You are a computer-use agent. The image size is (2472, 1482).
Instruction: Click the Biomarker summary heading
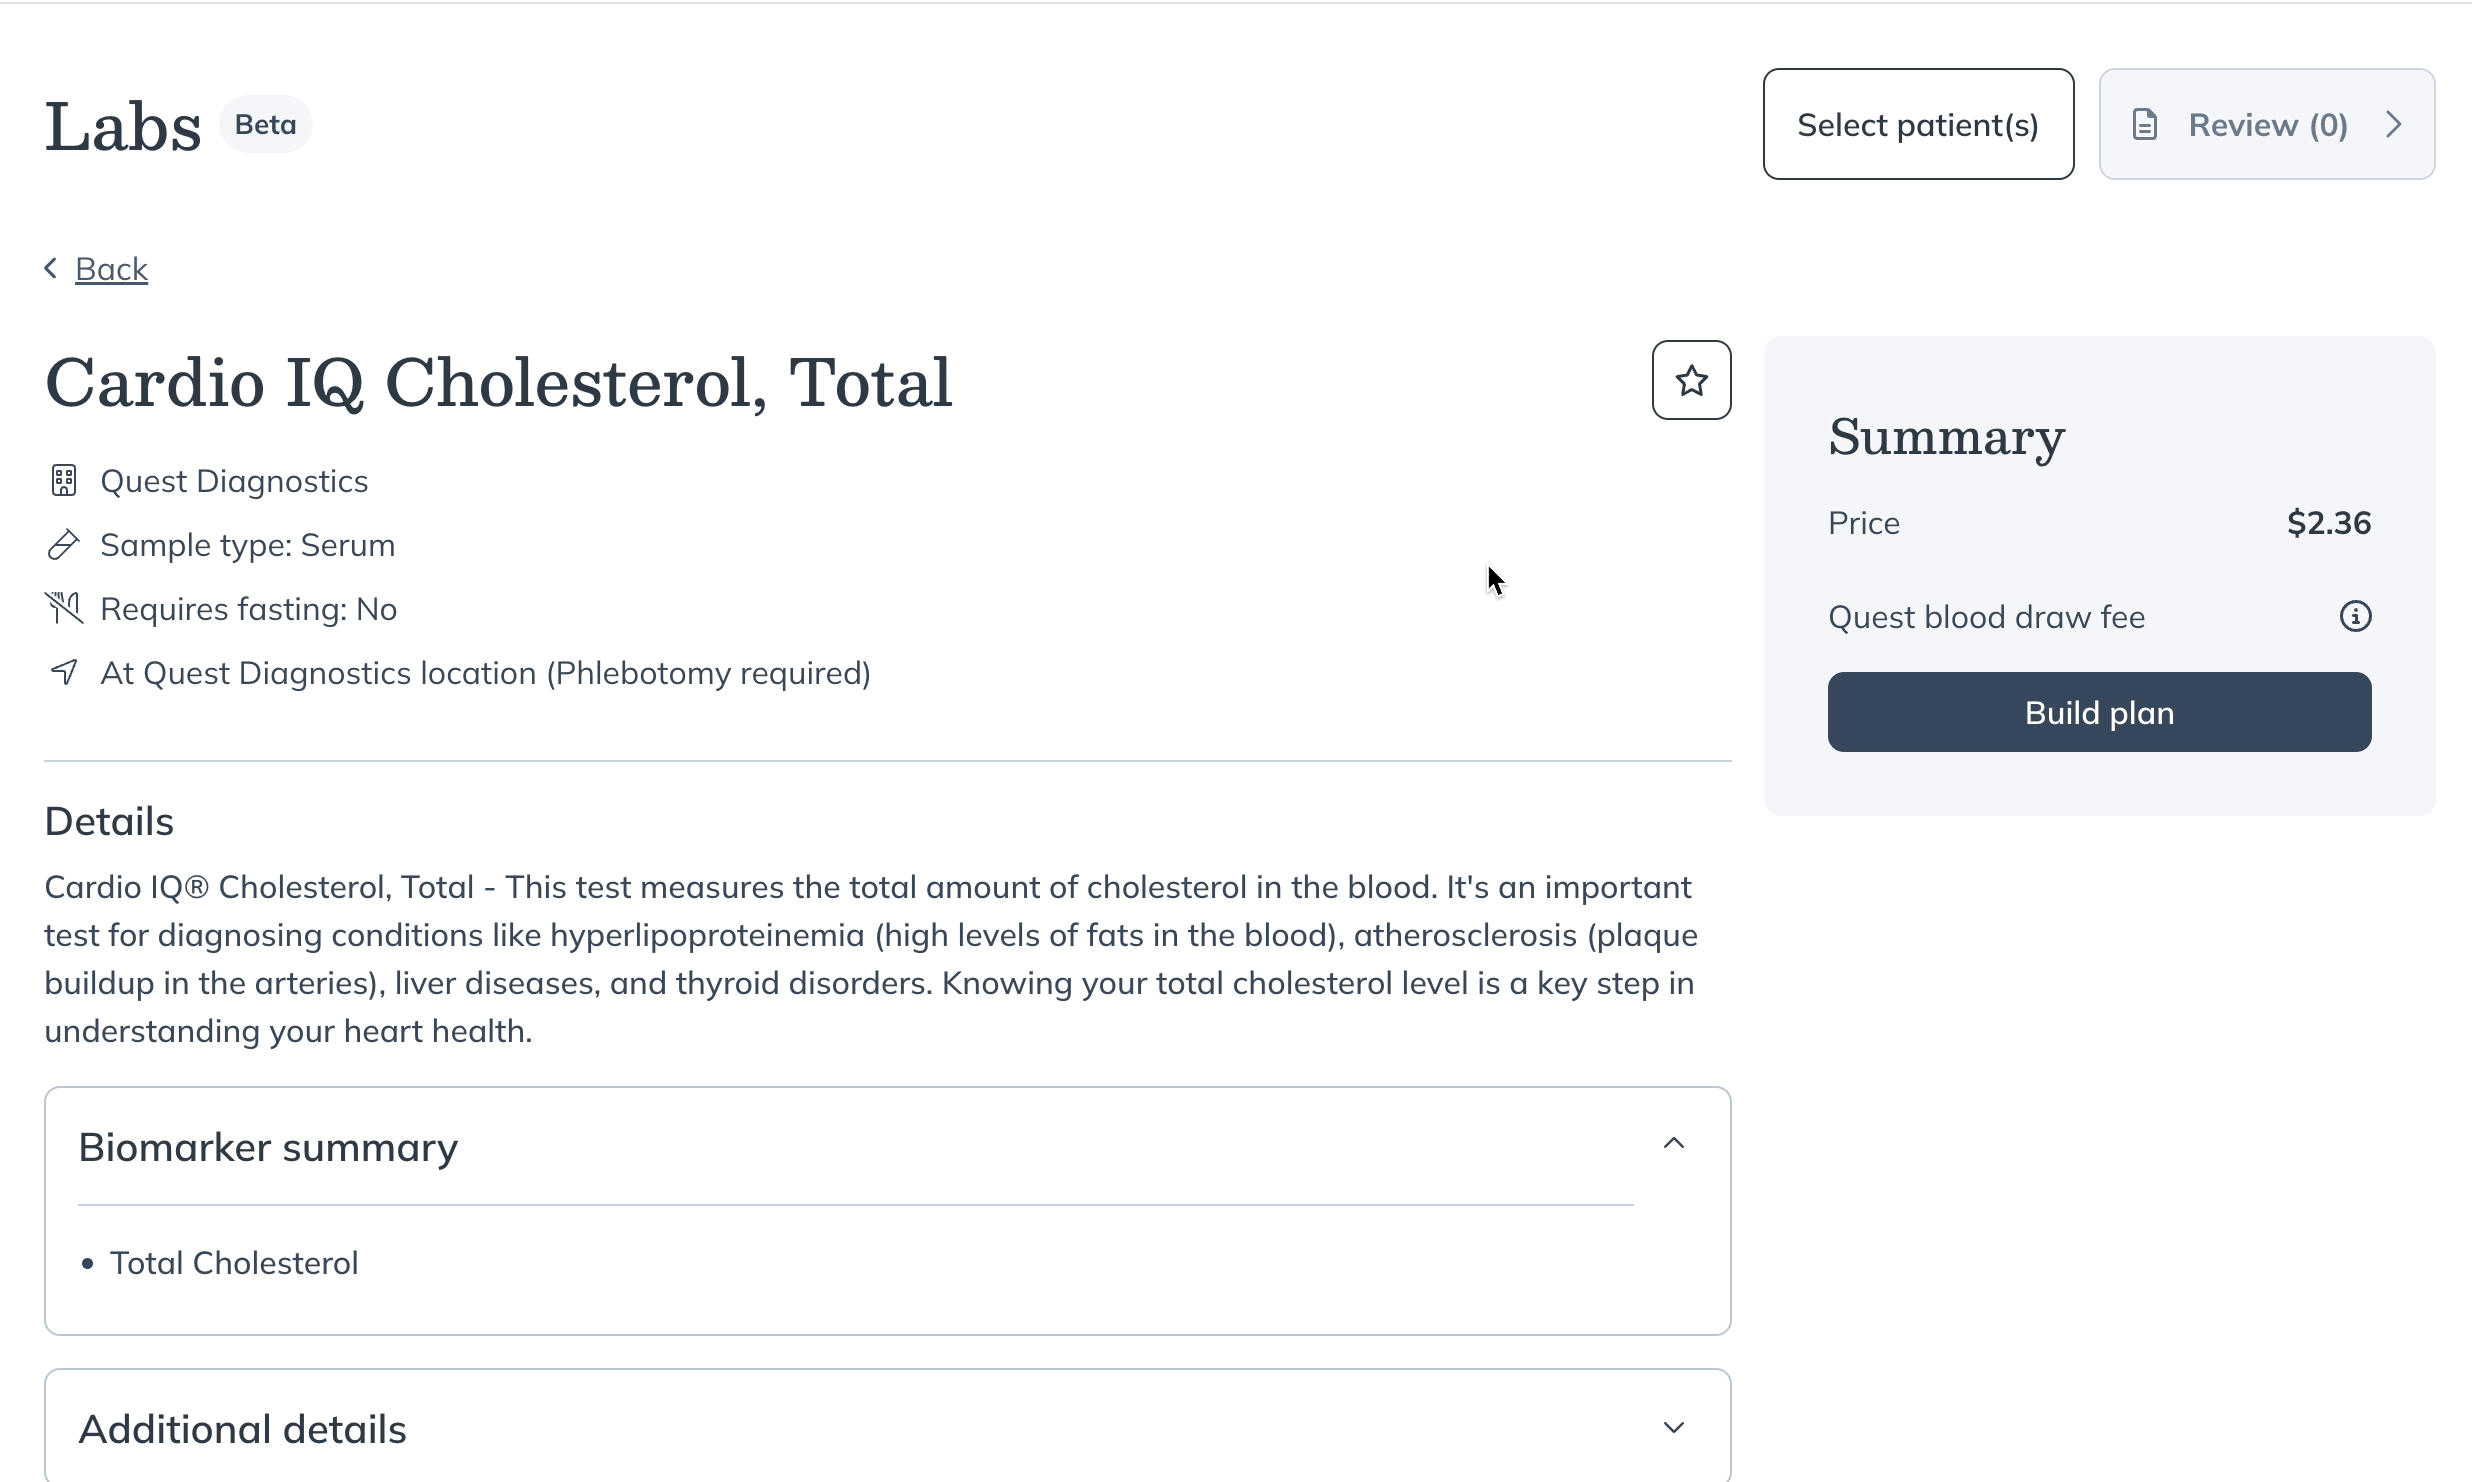tap(268, 1147)
